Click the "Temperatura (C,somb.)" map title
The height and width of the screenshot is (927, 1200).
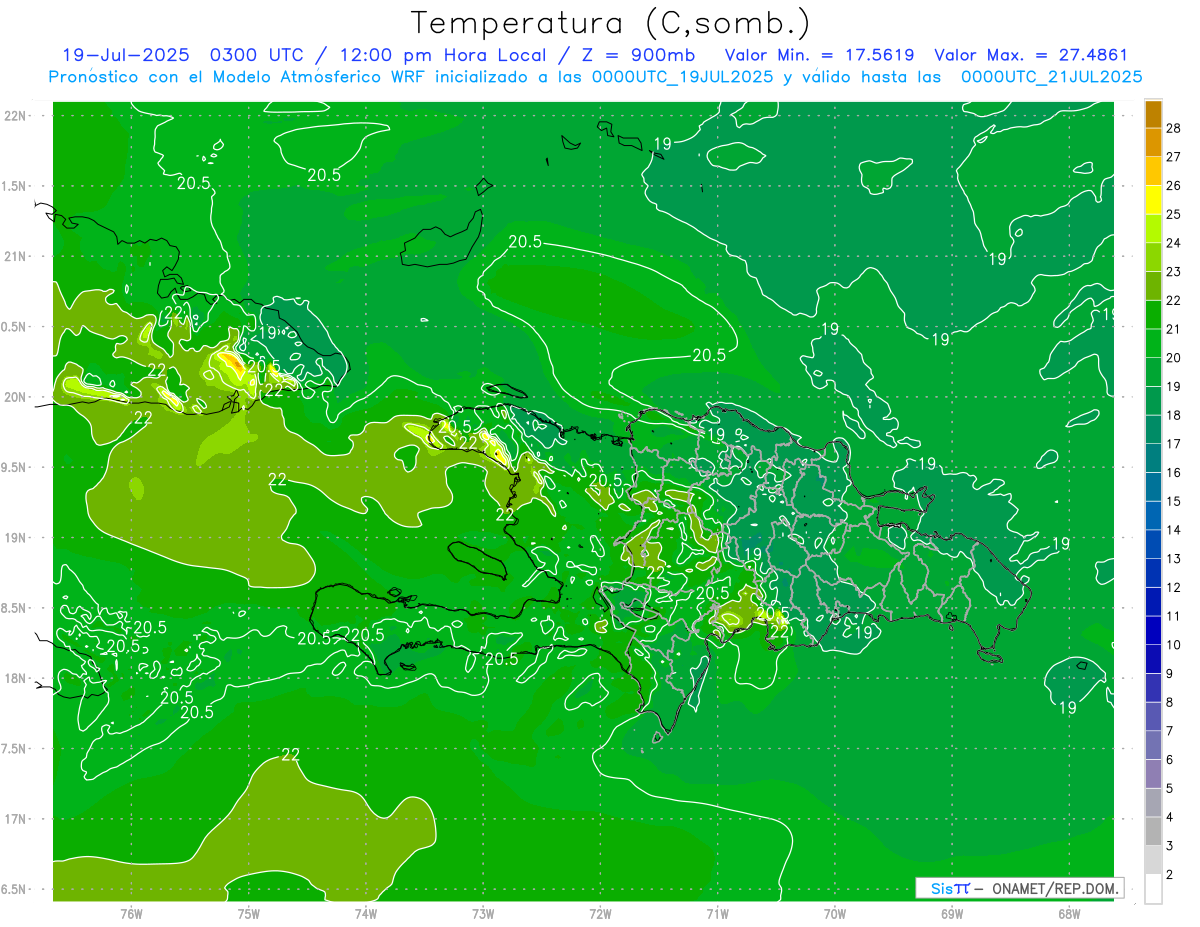[611, 23]
